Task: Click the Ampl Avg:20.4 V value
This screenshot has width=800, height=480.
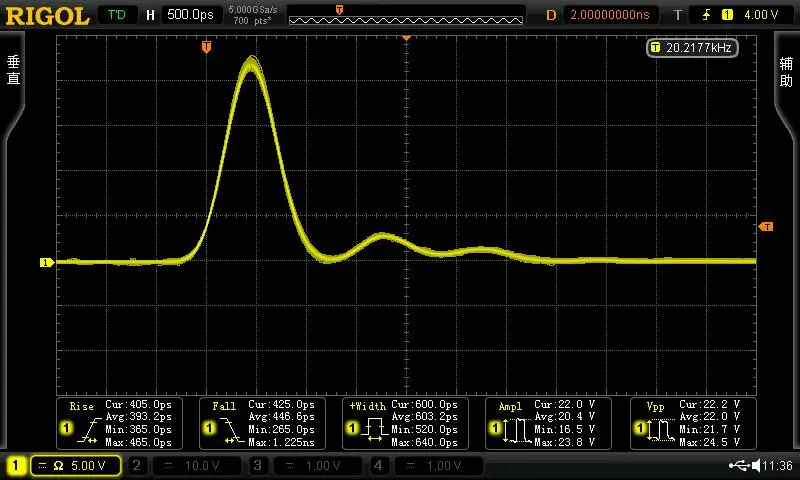Action: click(565, 417)
